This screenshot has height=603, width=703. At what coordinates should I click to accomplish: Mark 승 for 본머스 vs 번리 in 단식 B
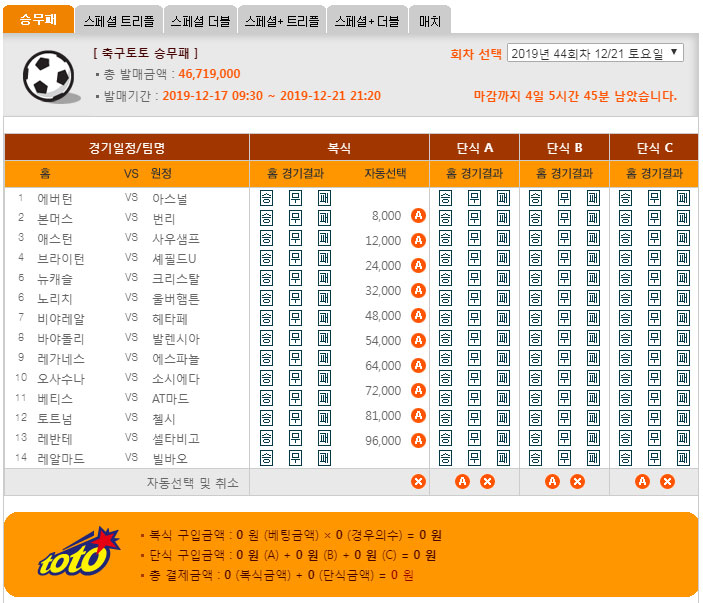click(x=535, y=218)
